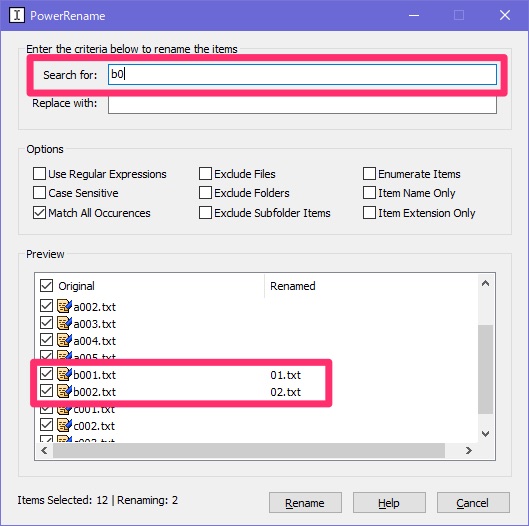This screenshot has width=529, height=526.
Task: Toggle the Case Sensitive checkbox
Action: [39, 193]
